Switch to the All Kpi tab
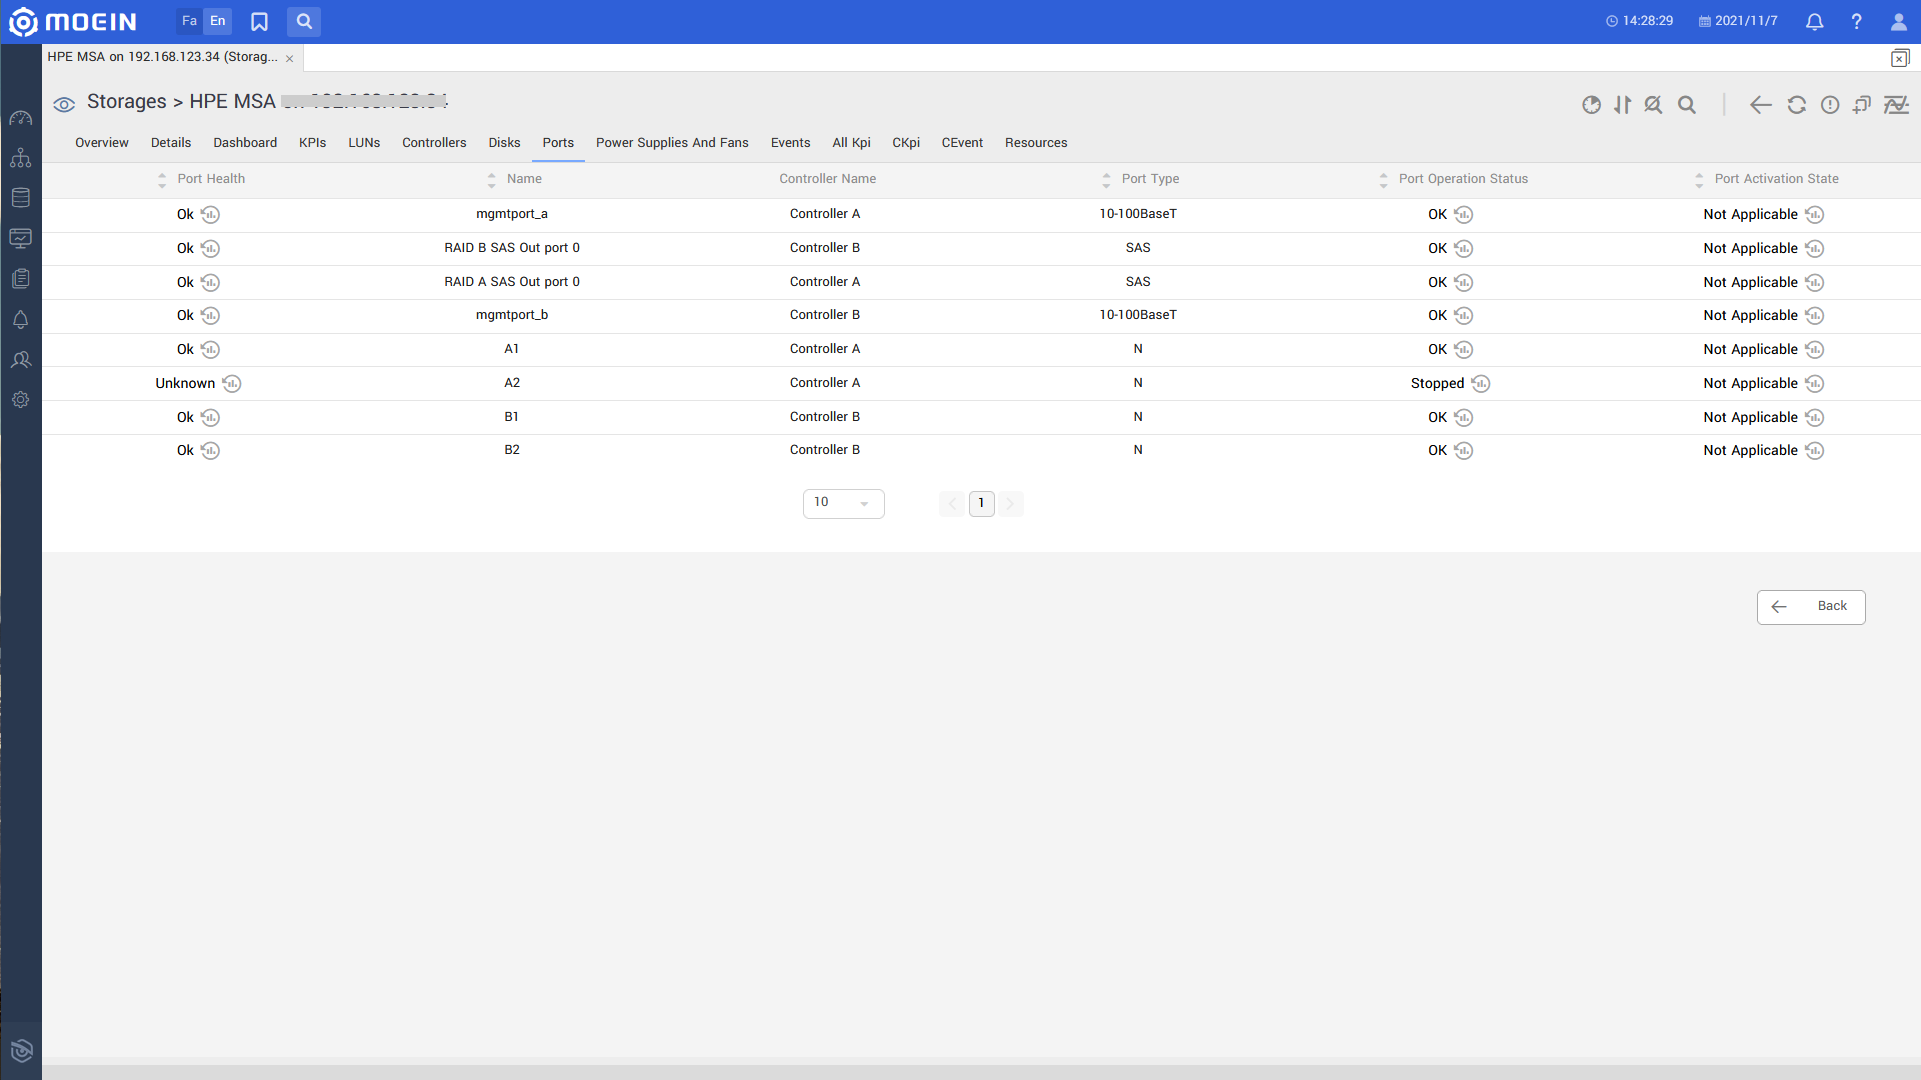 (851, 143)
